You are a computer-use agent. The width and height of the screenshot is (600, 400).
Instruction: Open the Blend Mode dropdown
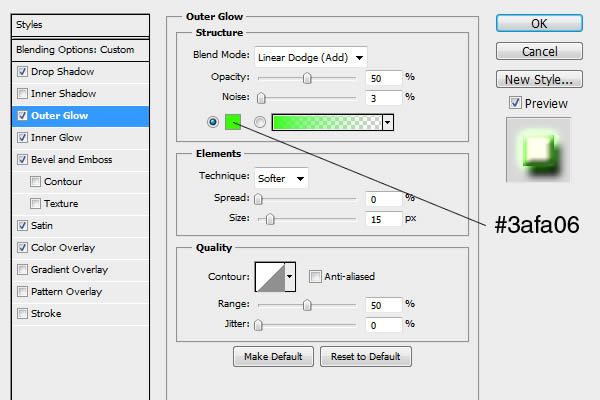311,57
